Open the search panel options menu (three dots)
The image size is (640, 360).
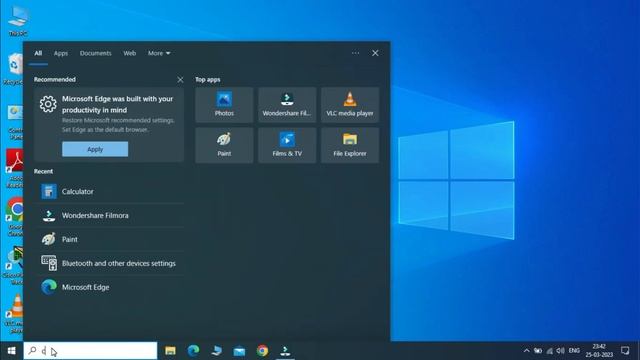point(356,53)
